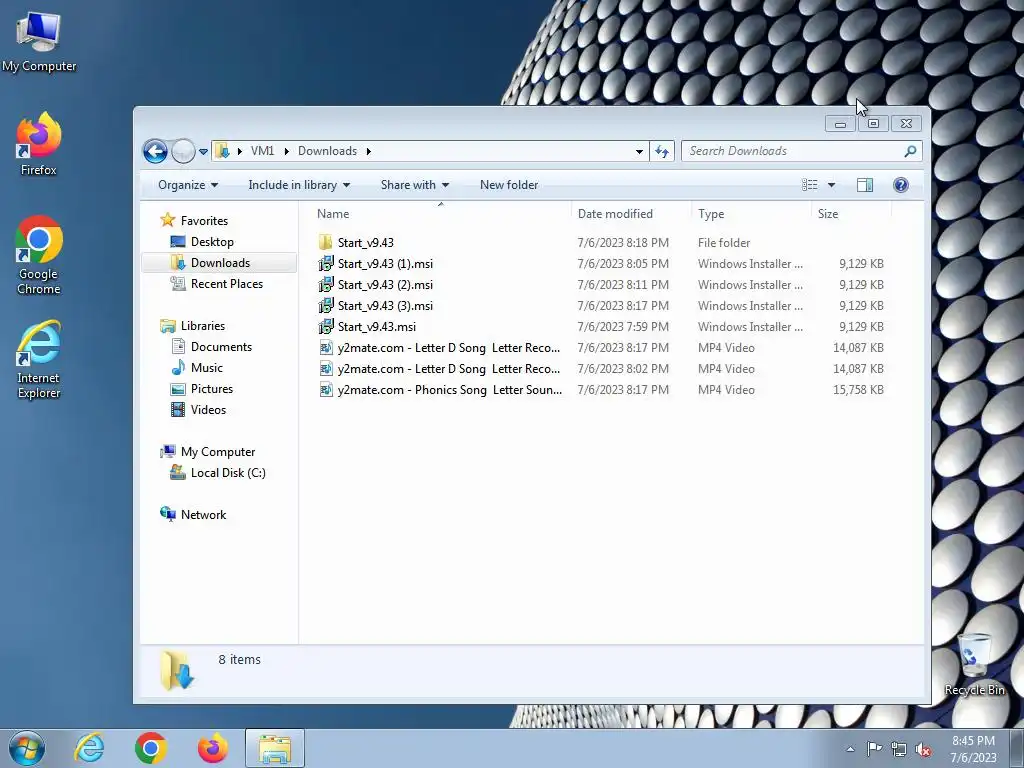This screenshot has width=1024, height=768.
Task: Select Downloads in the navigation pane
Action: coord(220,263)
